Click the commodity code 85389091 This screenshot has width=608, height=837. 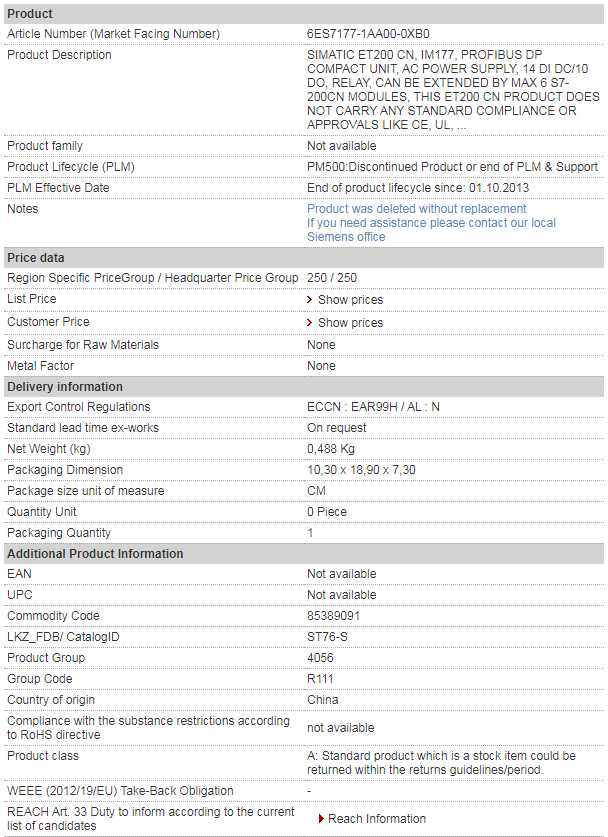tap(334, 616)
